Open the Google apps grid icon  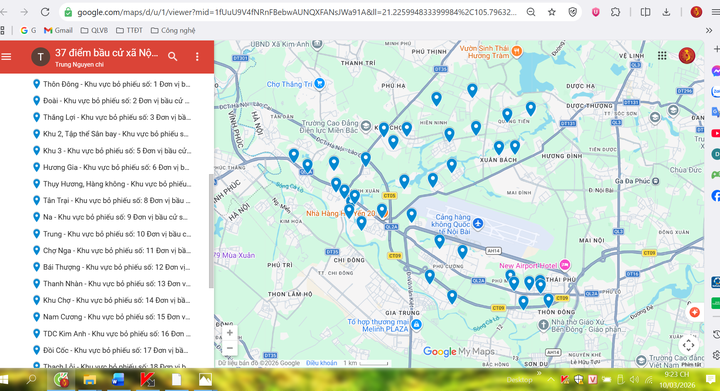662,56
